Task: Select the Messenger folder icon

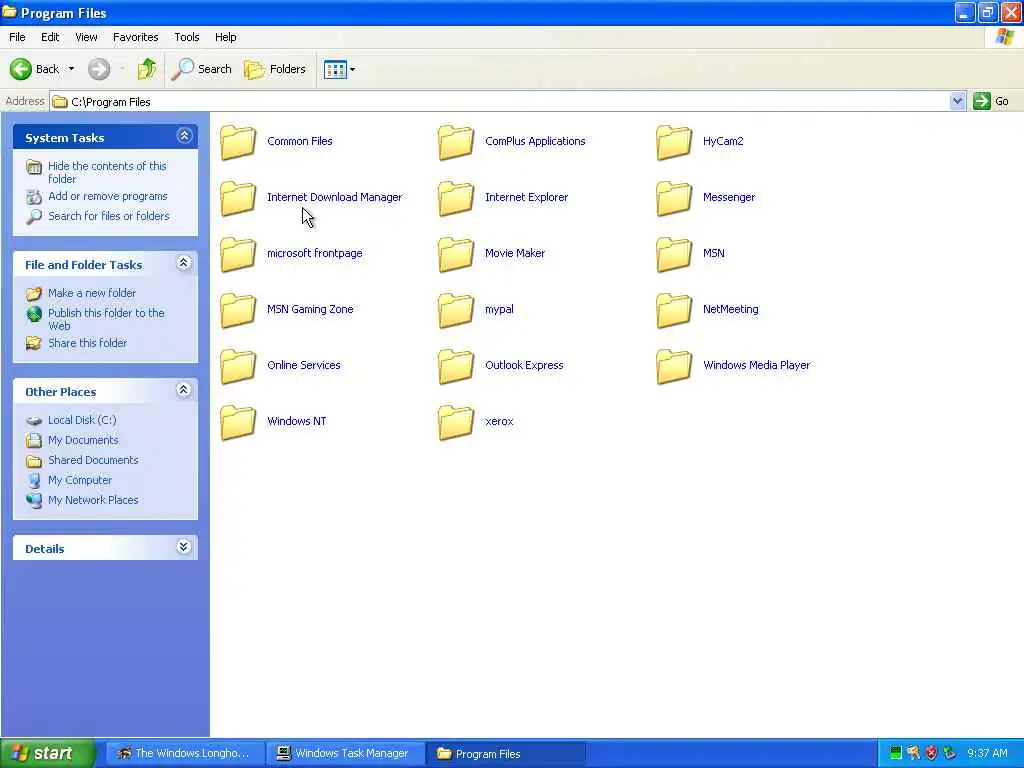Action: pyautogui.click(x=674, y=198)
